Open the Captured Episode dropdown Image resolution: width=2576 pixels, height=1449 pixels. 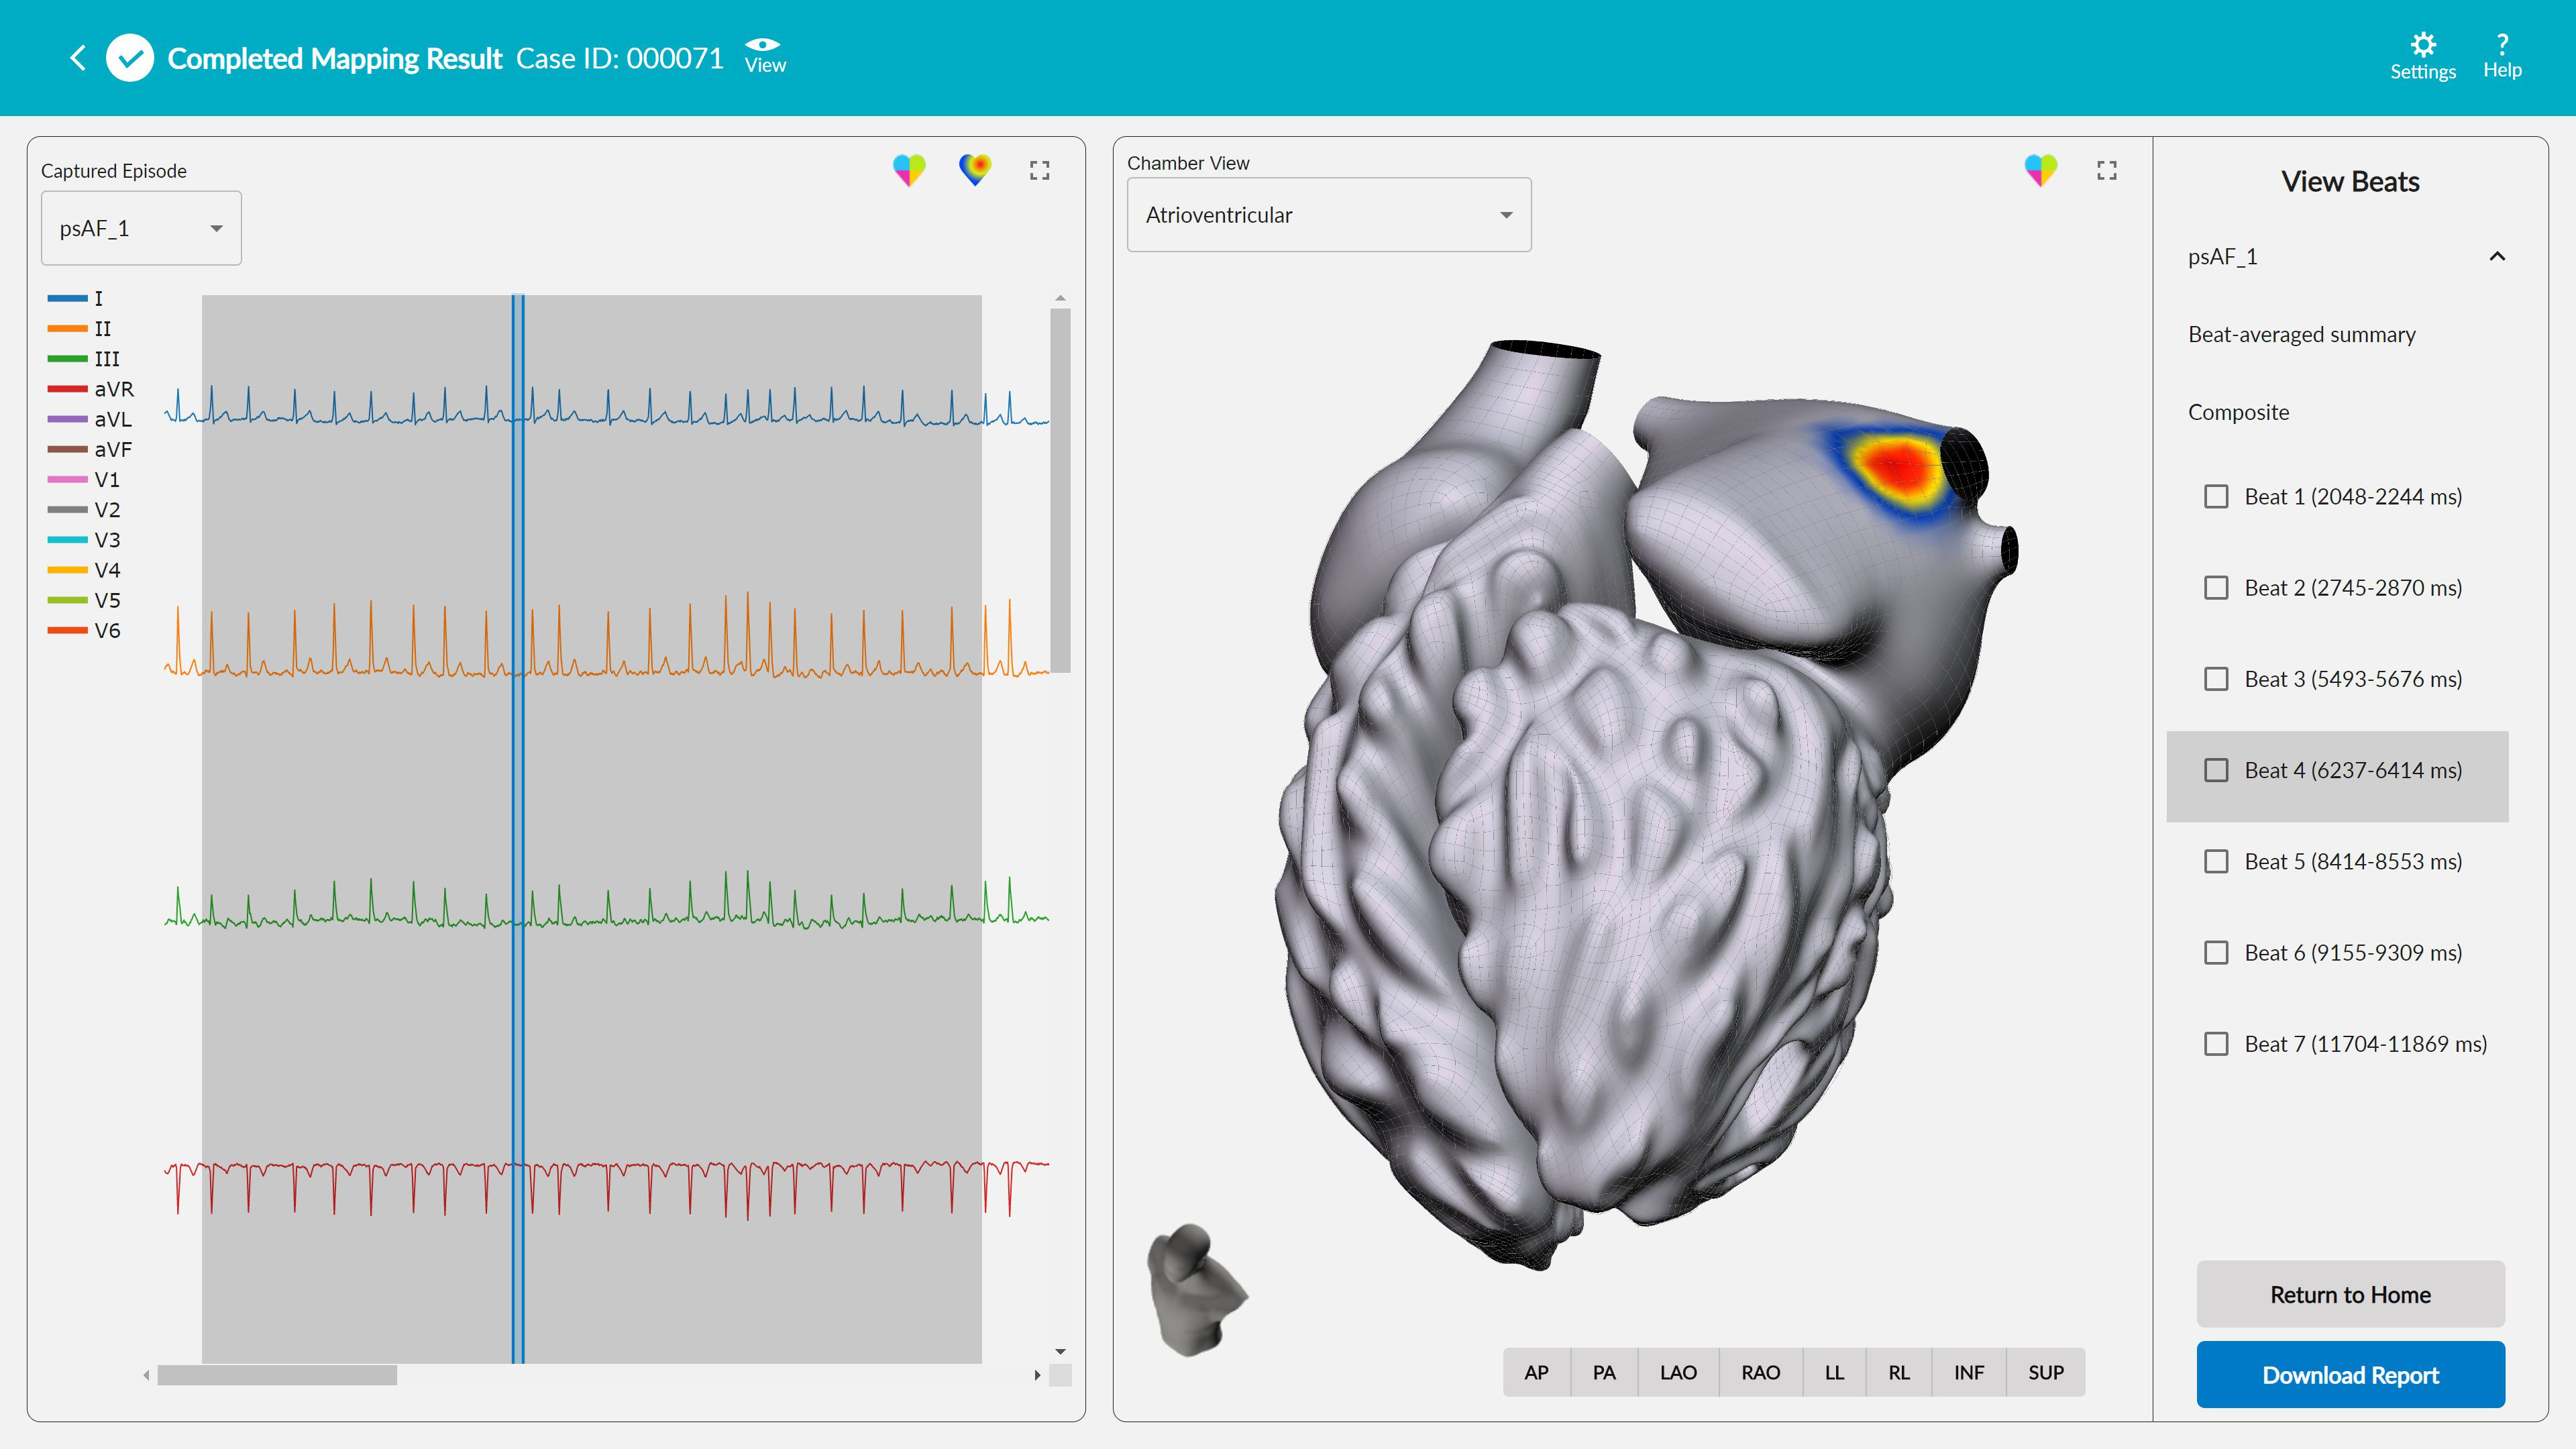point(140,227)
